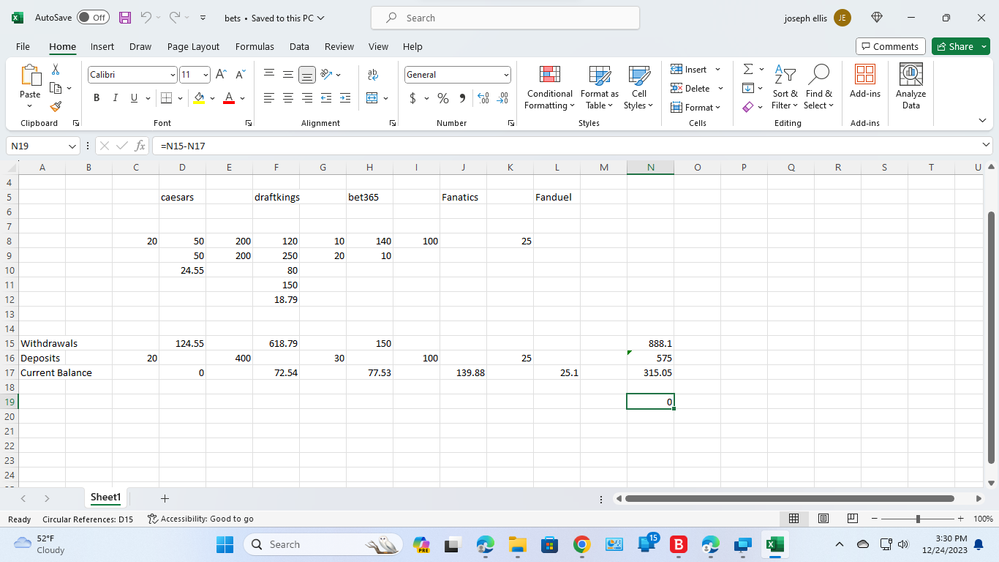The height and width of the screenshot is (562, 999).
Task: Increase font size with the large A icon
Action: tap(220, 75)
